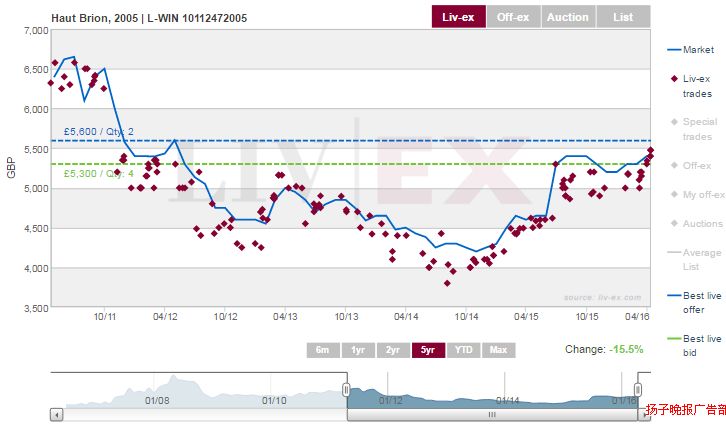The width and height of the screenshot is (726, 426).
Task: Enable the Average List legend series
Action: coord(694,259)
